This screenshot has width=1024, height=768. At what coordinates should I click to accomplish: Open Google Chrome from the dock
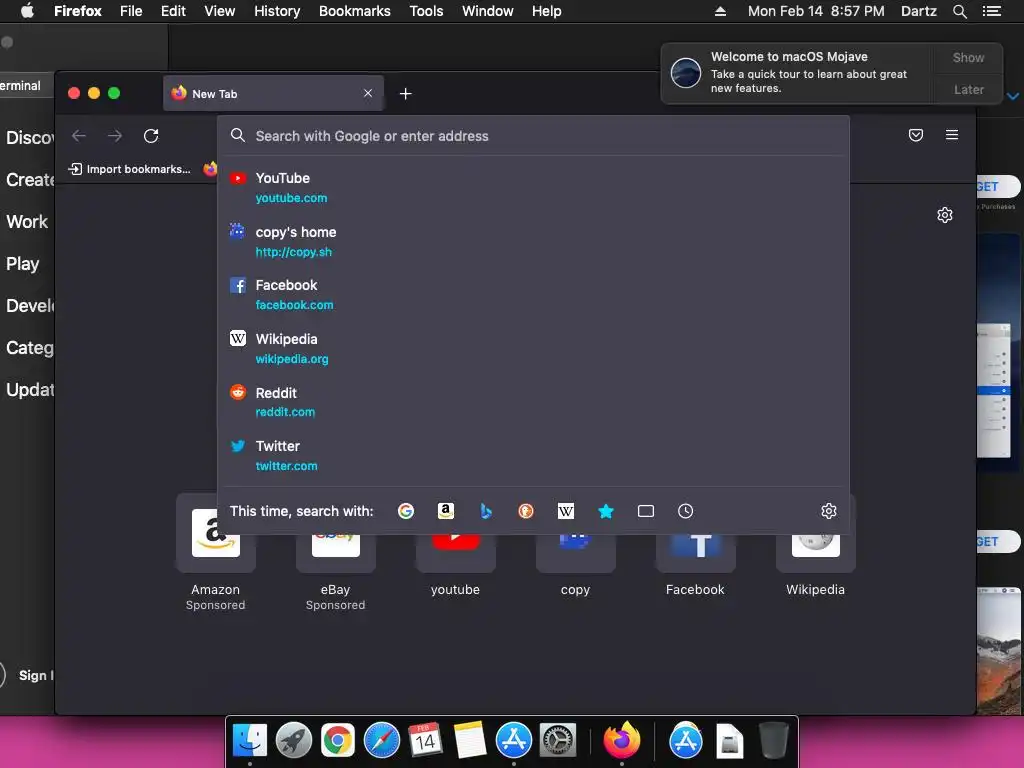pos(337,741)
